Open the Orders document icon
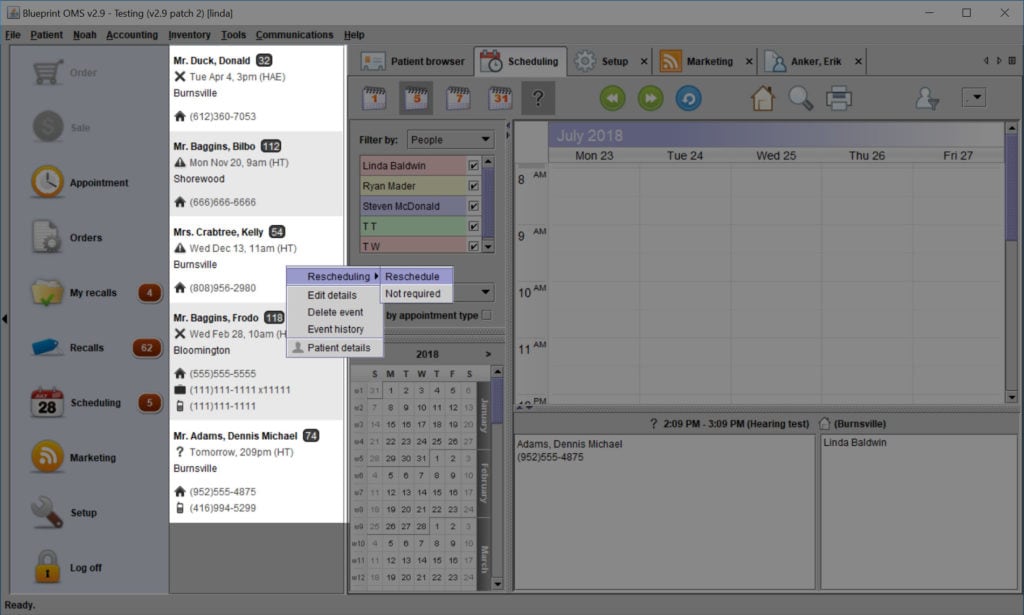The image size is (1024, 615). point(48,237)
